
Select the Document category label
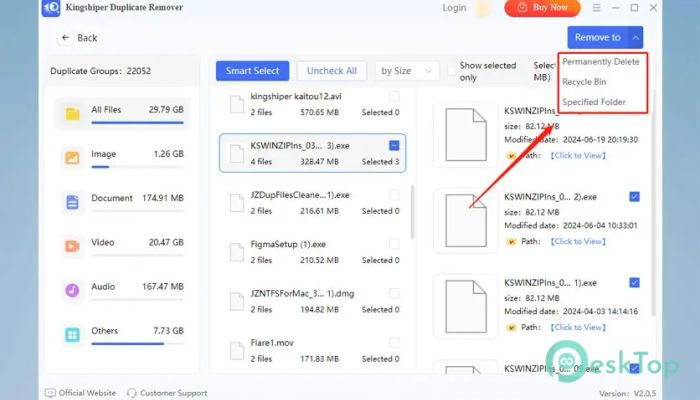tap(112, 198)
